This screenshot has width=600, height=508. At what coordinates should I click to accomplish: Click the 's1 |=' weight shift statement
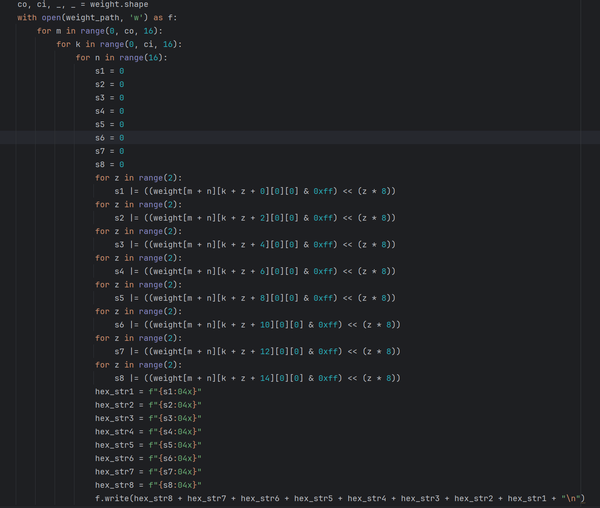255,191
